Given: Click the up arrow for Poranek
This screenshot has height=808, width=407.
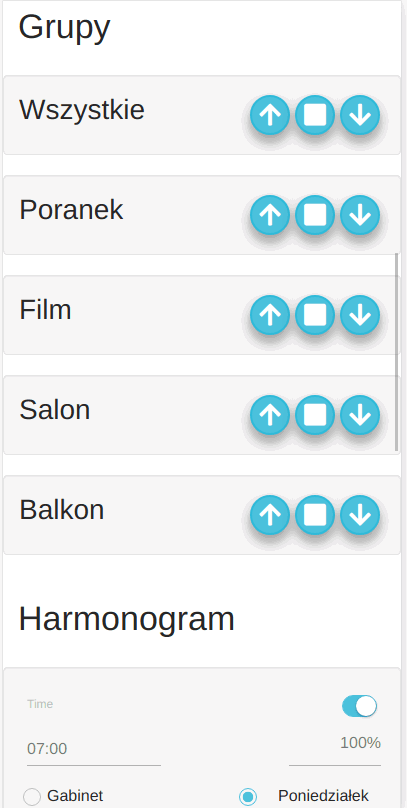Looking at the screenshot, I should pyautogui.click(x=270, y=215).
